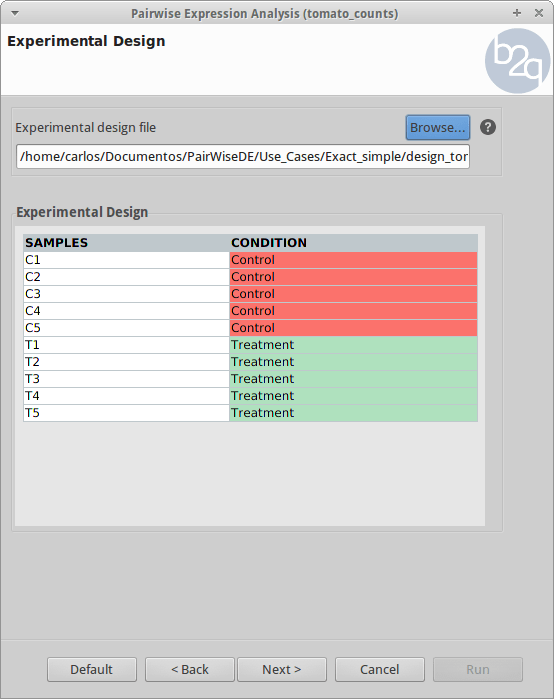Image resolution: width=554 pixels, height=699 pixels.
Task: Select sample T2 row cell
Action: click(126, 362)
